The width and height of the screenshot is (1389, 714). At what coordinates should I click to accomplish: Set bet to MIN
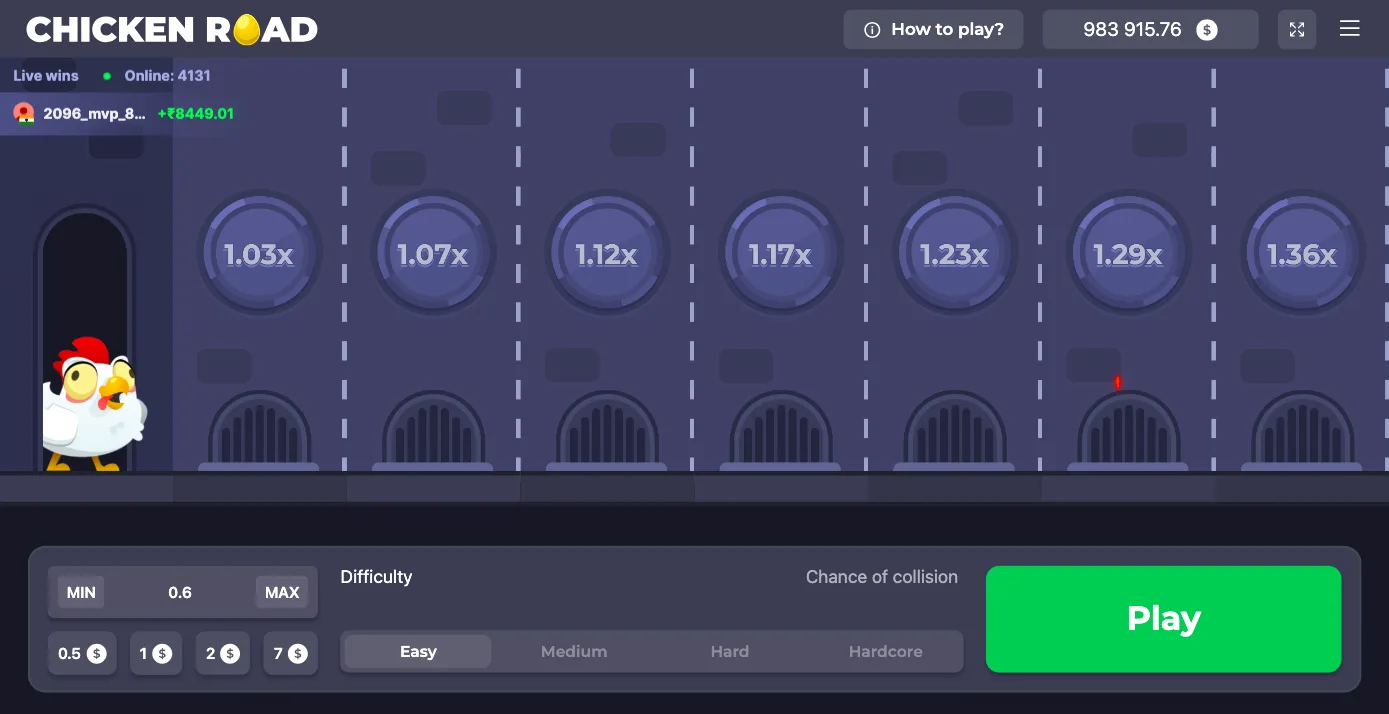point(81,592)
